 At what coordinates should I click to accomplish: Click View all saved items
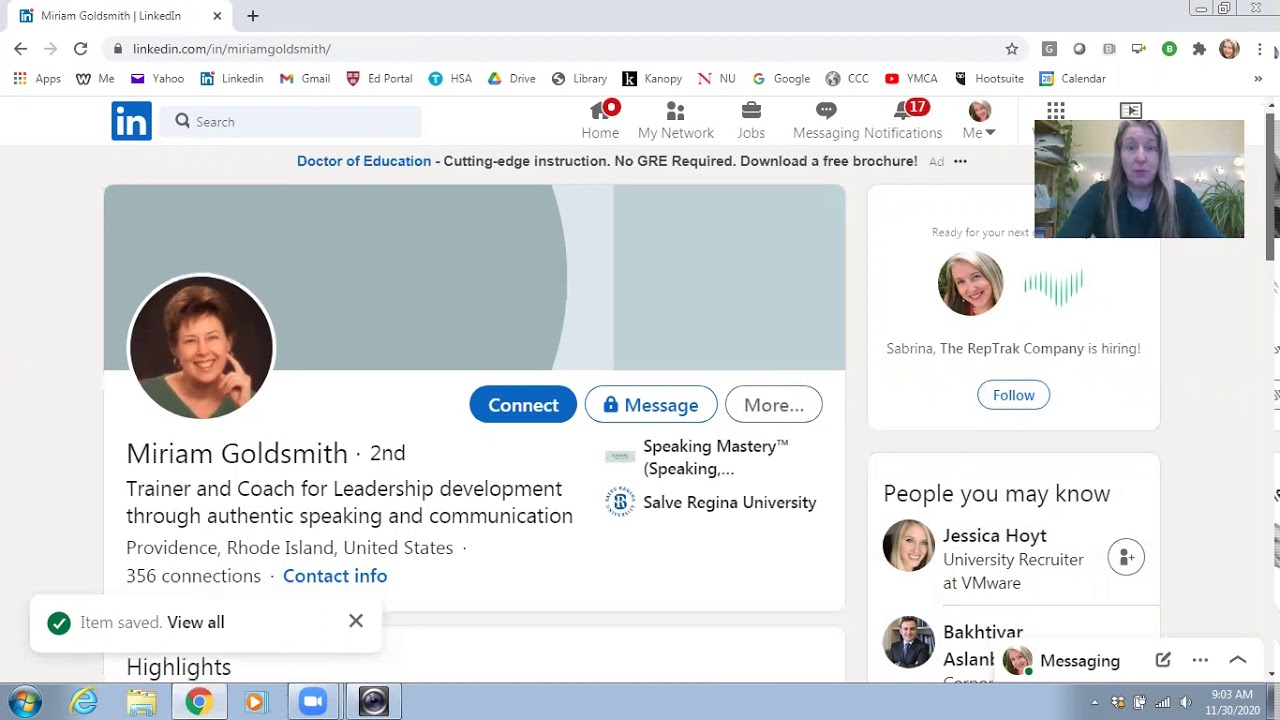point(196,622)
